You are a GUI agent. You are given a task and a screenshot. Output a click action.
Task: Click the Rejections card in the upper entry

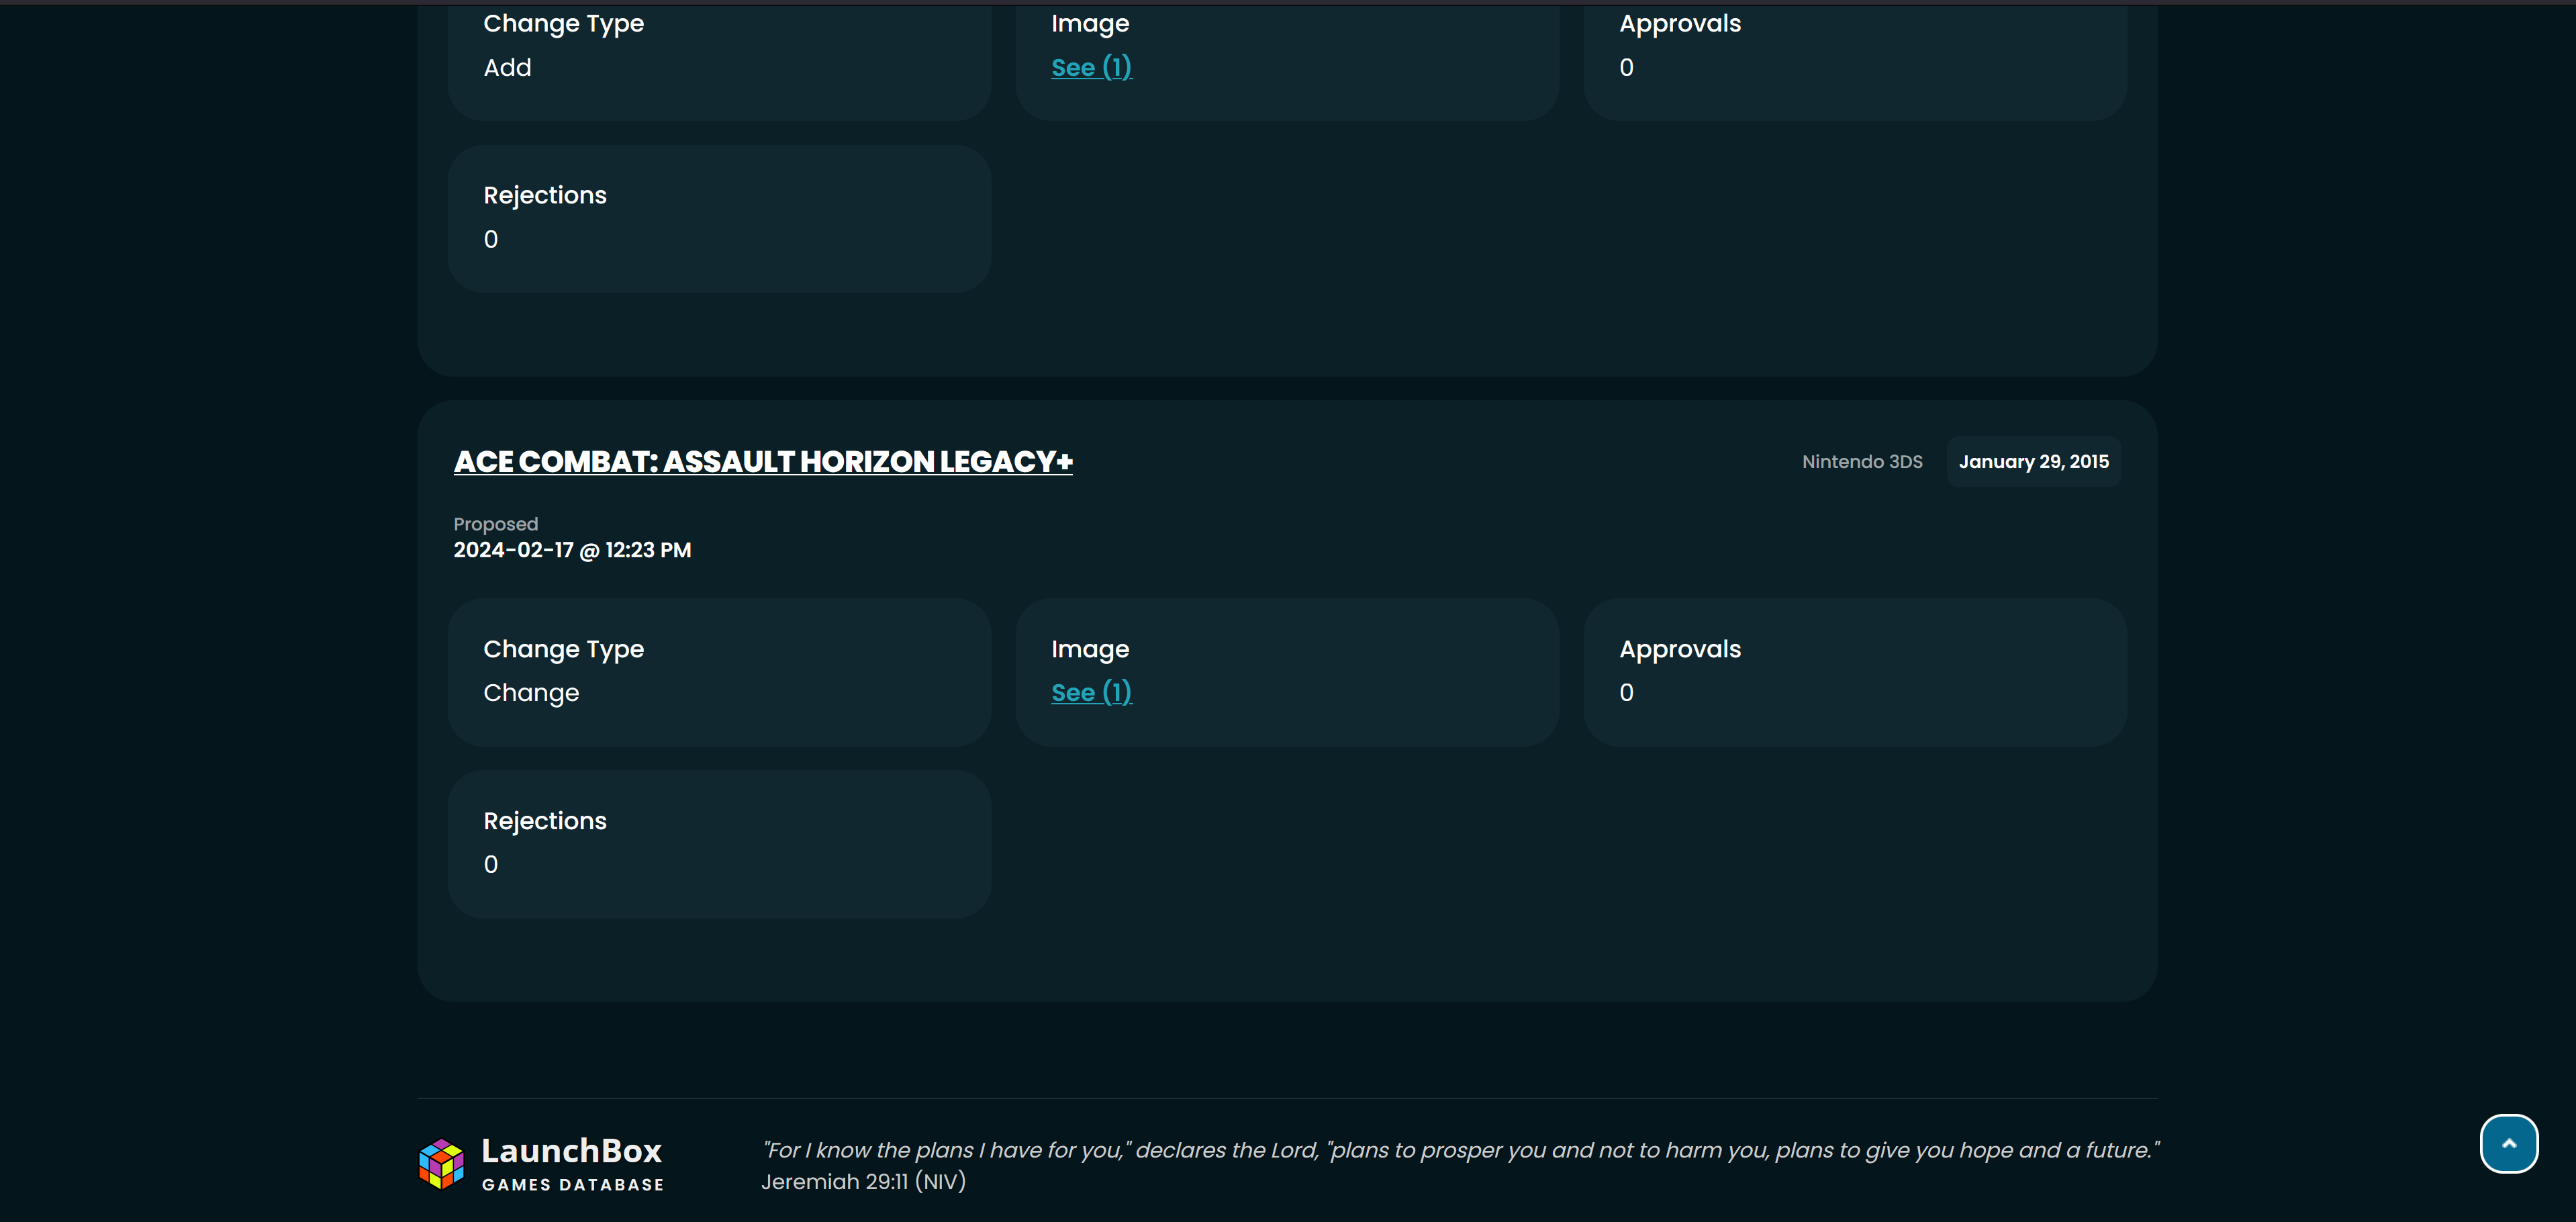(x=720, y=219)
